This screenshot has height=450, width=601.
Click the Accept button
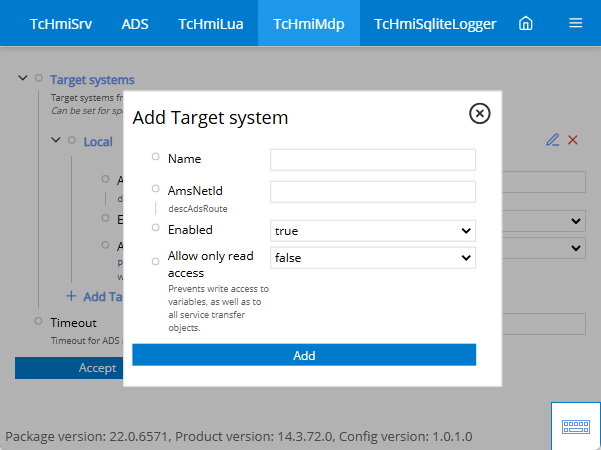(x=69, y=368)
